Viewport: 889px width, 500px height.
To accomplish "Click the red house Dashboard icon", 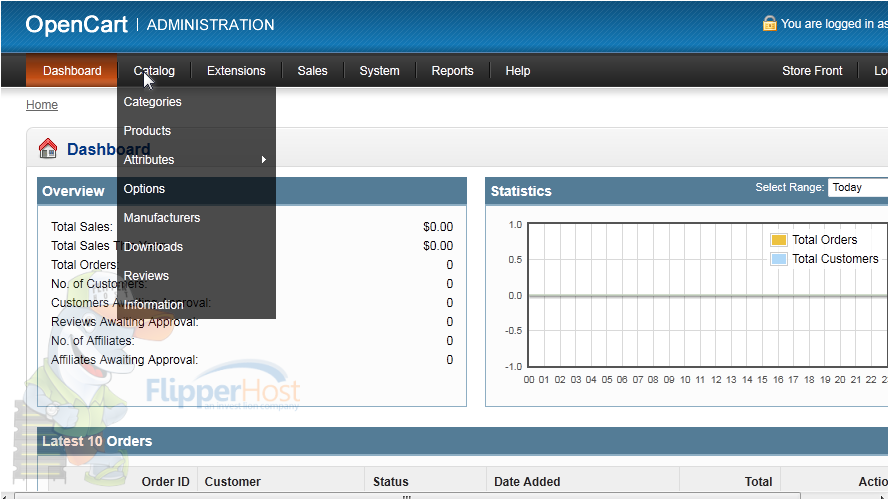I will 48,149.
